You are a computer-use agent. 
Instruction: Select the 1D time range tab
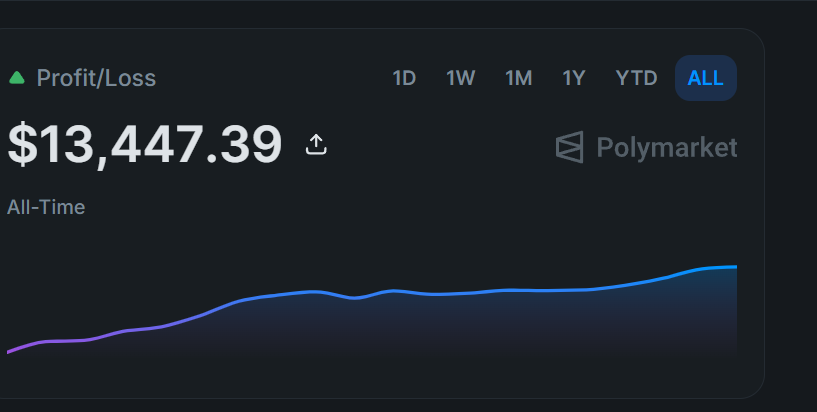coord(404,78)
